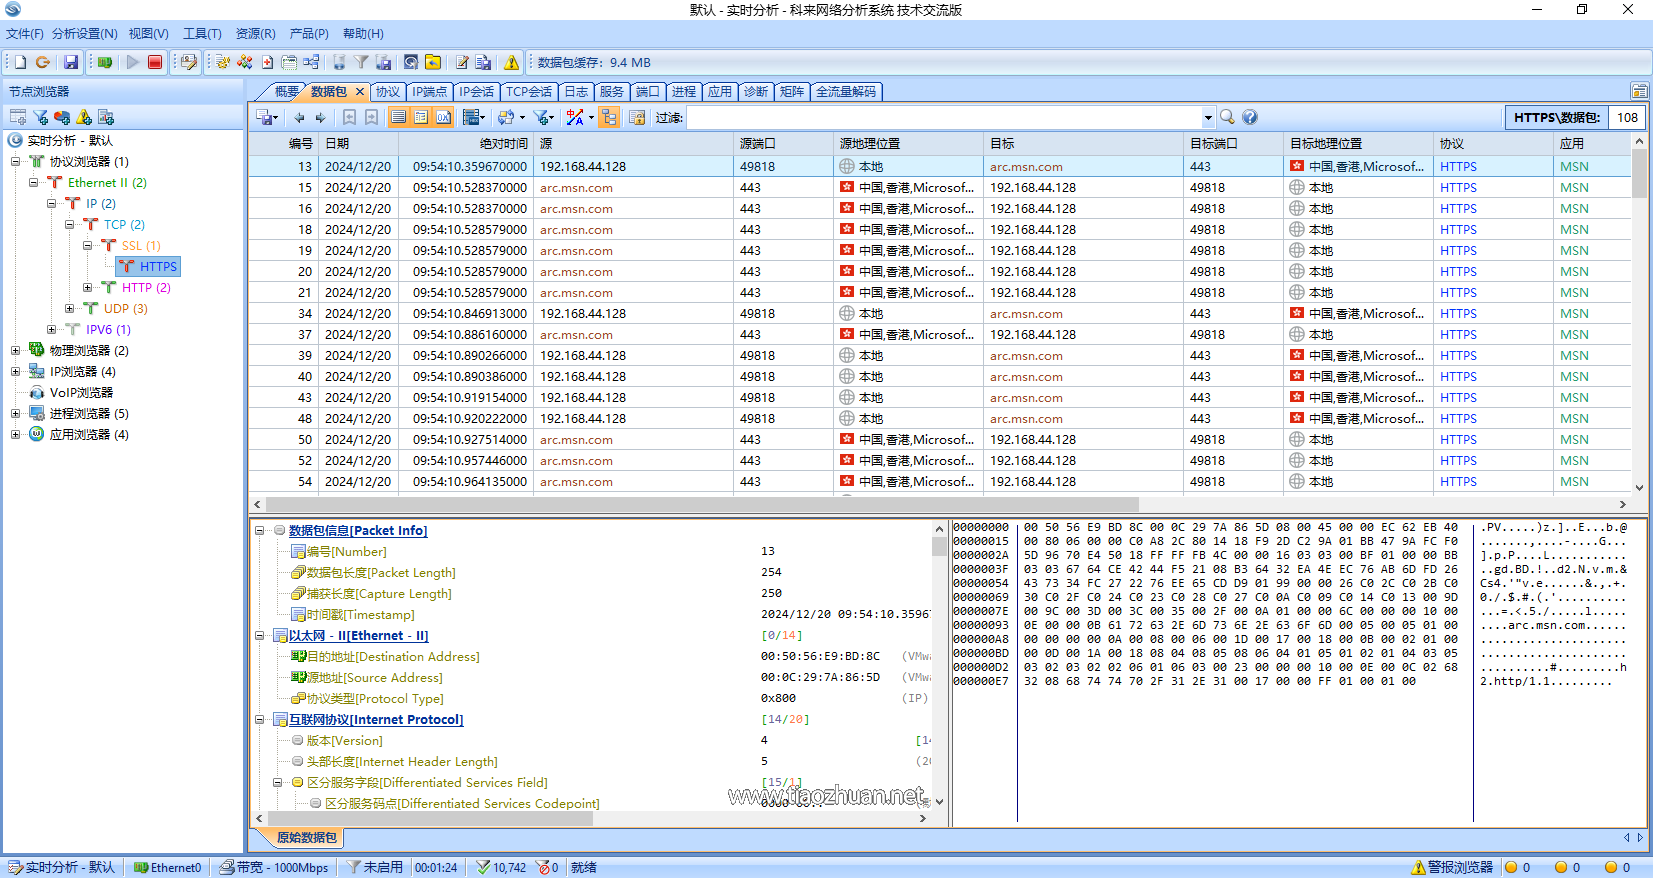Open the 互联网协议[Internet Protocol] link
The width and height of the screenshot is (1653, 878).
tap(376, 719)
